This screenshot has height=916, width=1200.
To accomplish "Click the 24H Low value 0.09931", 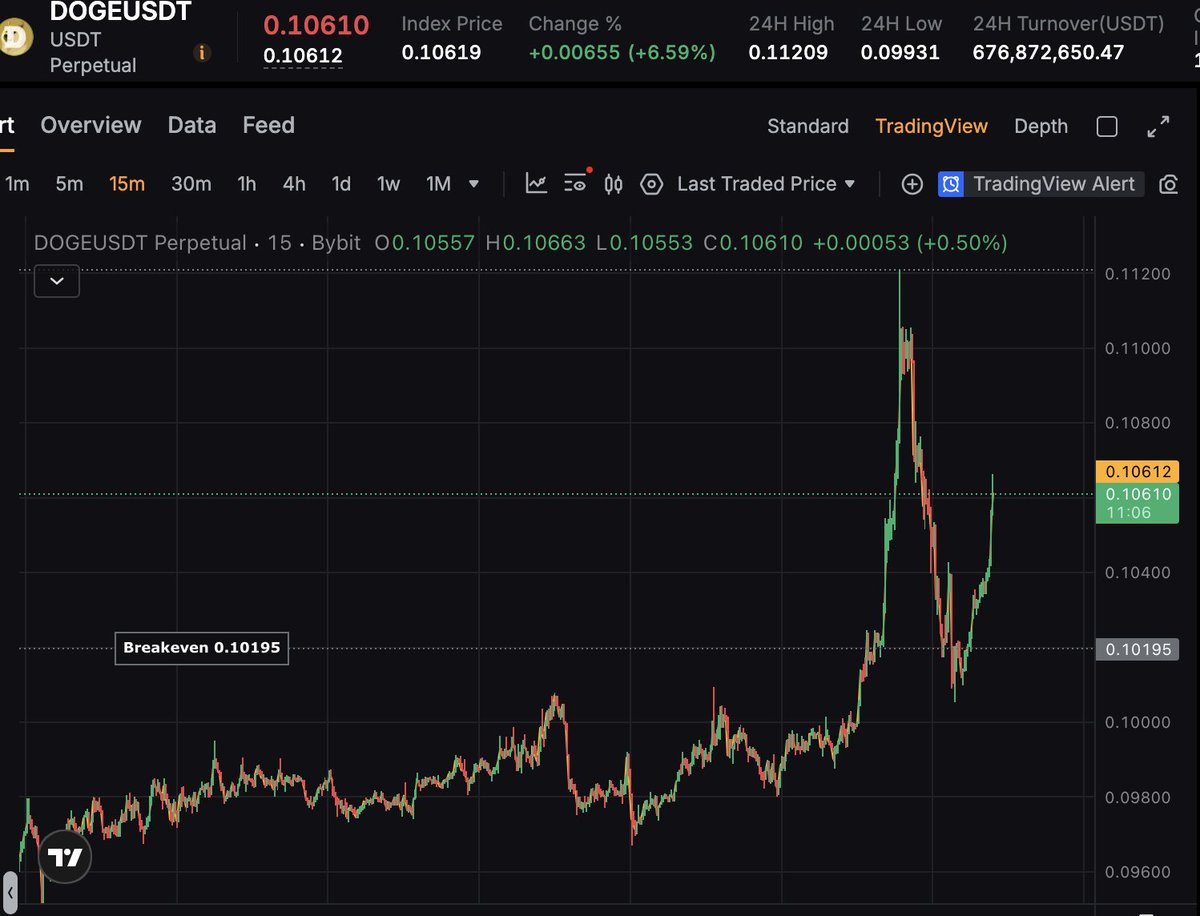I will coord(900,53).
